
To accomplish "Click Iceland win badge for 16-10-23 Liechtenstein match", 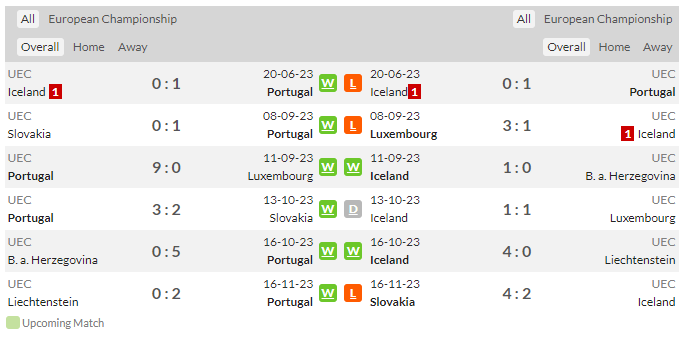I will click(353, 251).
